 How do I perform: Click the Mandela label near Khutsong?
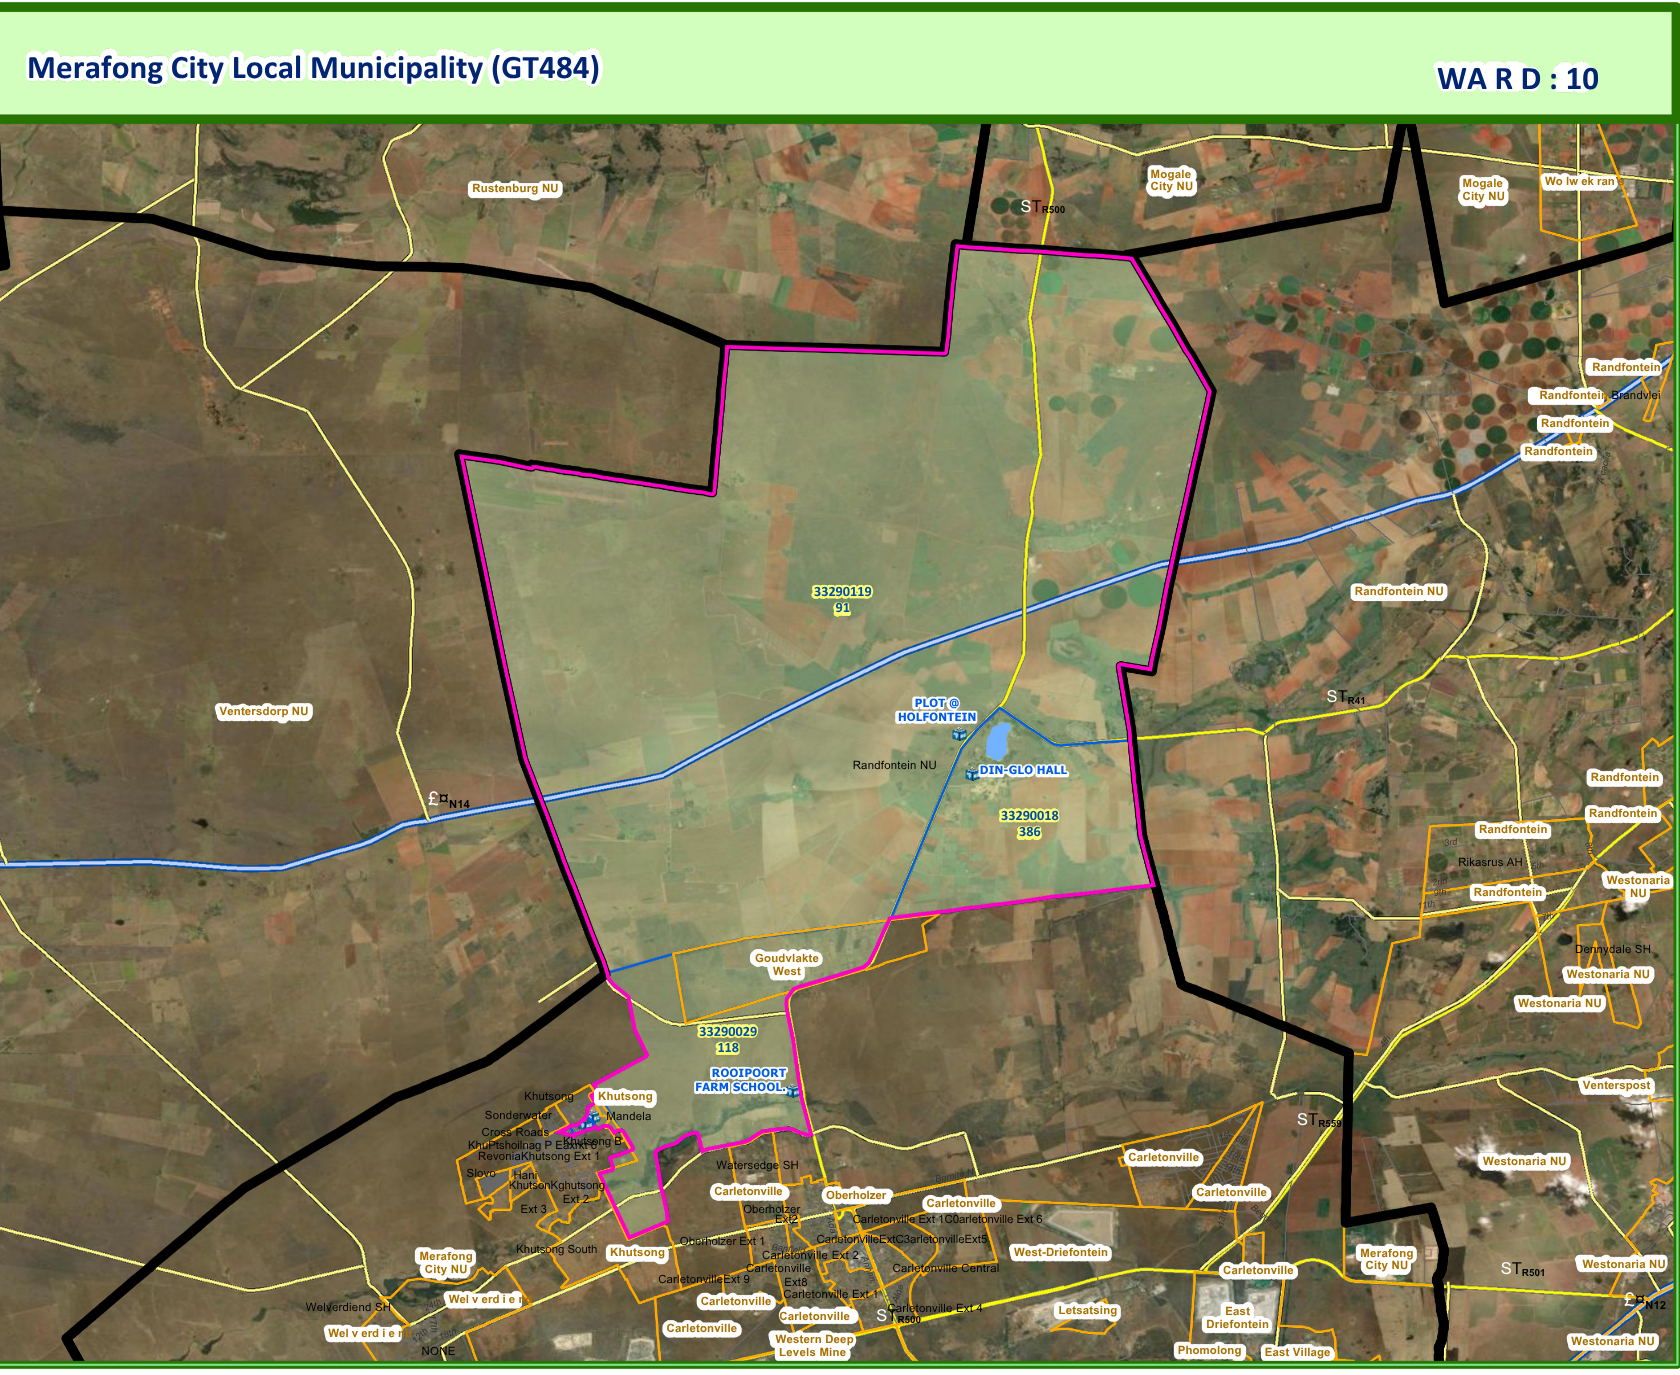point(628,1116)
